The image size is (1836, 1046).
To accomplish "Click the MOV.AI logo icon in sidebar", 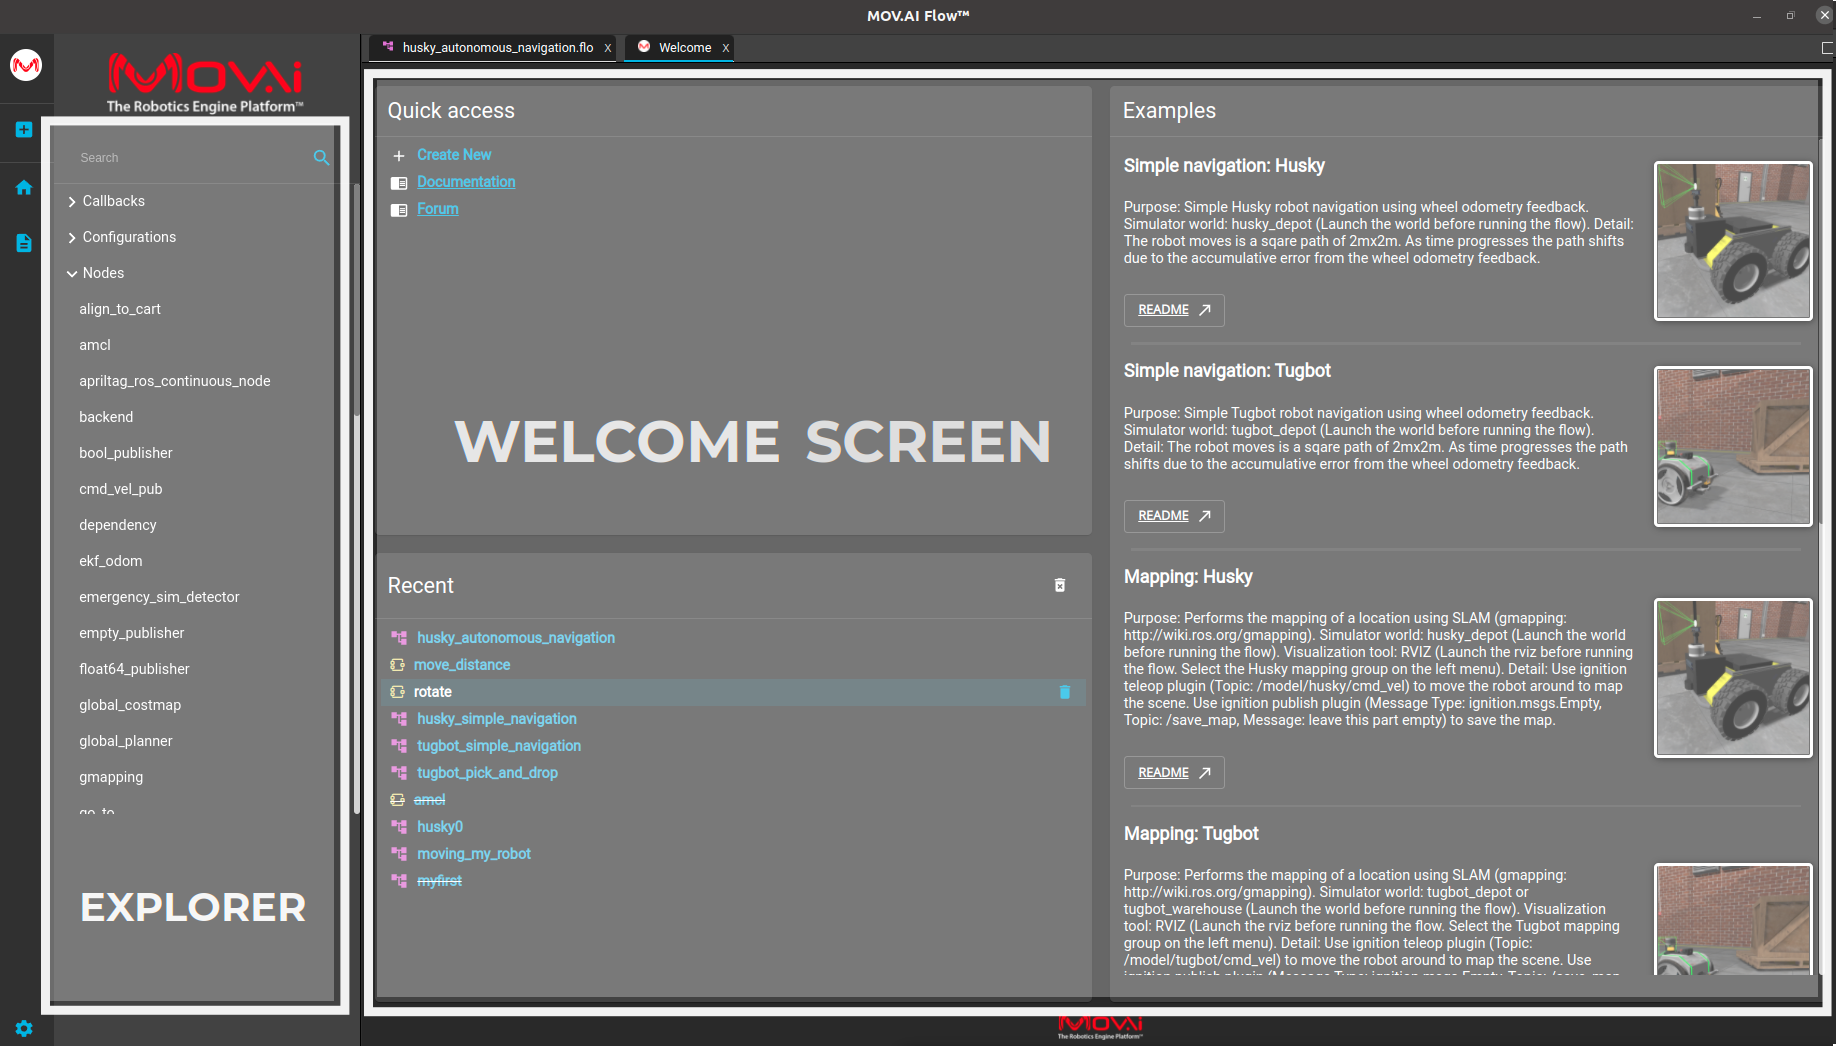I will point(26,66).
